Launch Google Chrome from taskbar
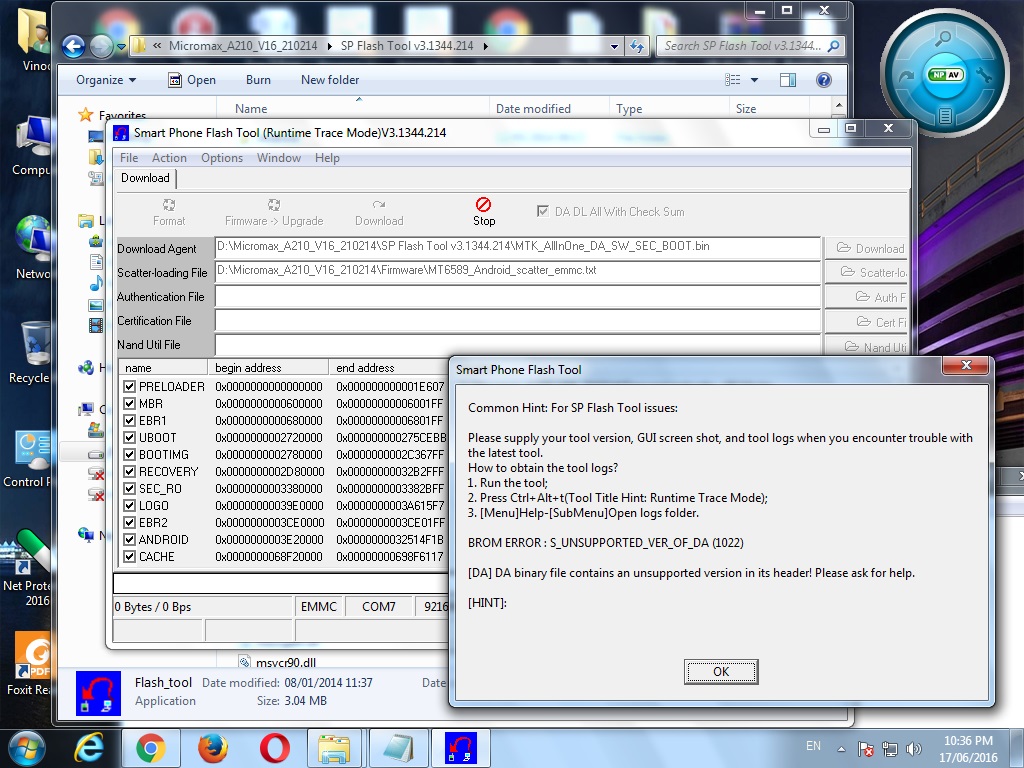The height and width of the screenshot is (768, 1024). pos(151,748)
